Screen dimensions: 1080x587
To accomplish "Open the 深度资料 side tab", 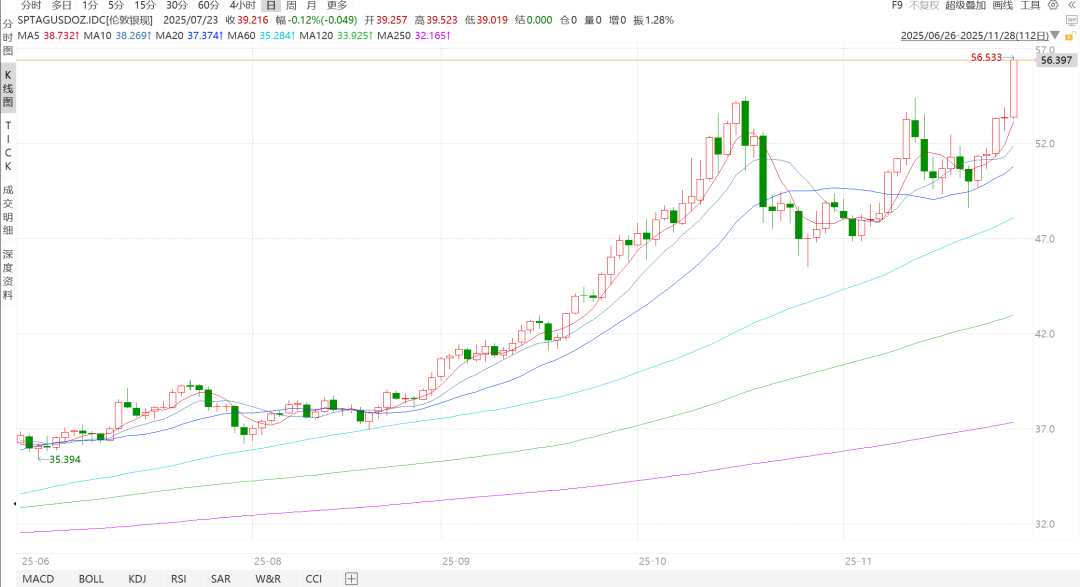I will (8, 274).
